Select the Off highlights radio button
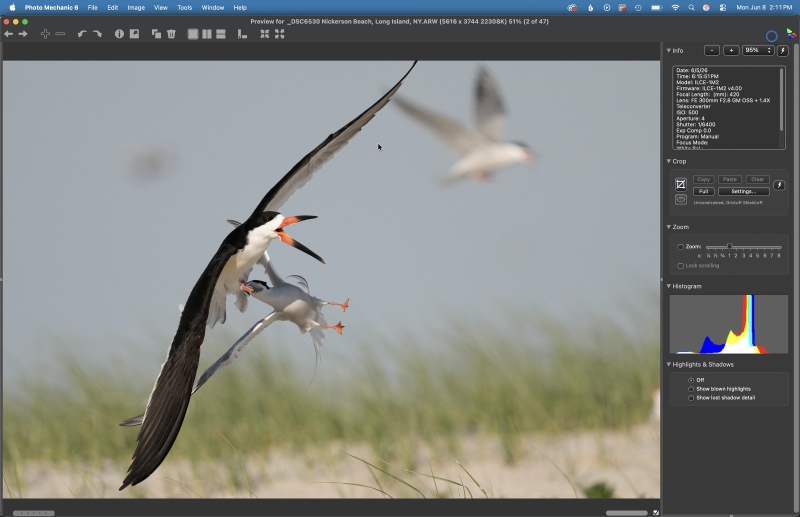The image size is (800, 517). (691, 380)
